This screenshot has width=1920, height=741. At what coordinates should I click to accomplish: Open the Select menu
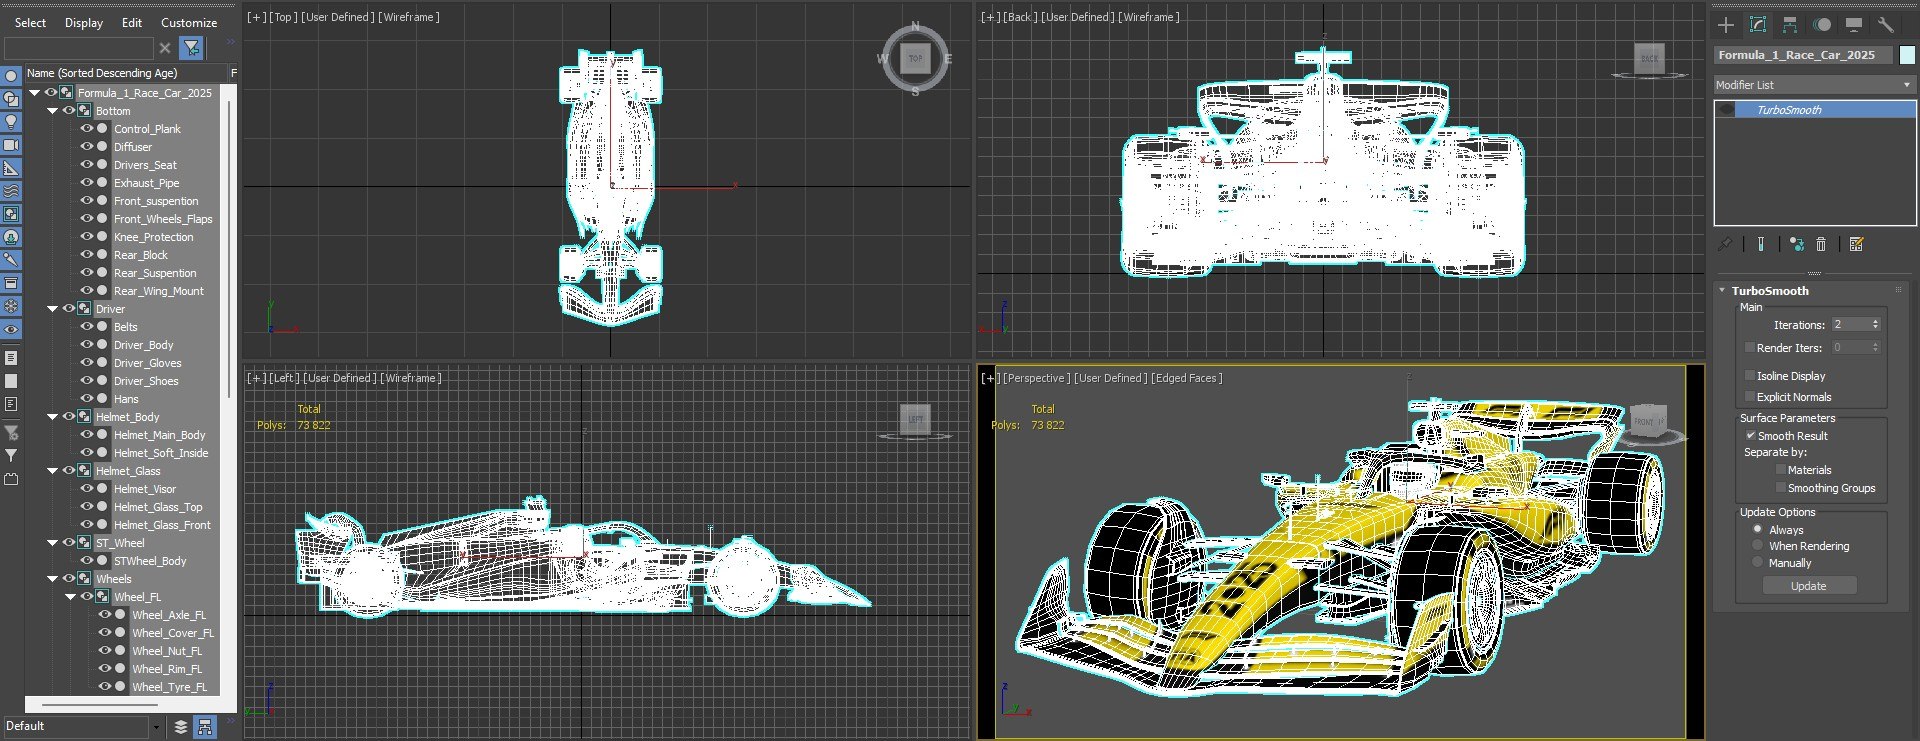[x=30, y=23]
